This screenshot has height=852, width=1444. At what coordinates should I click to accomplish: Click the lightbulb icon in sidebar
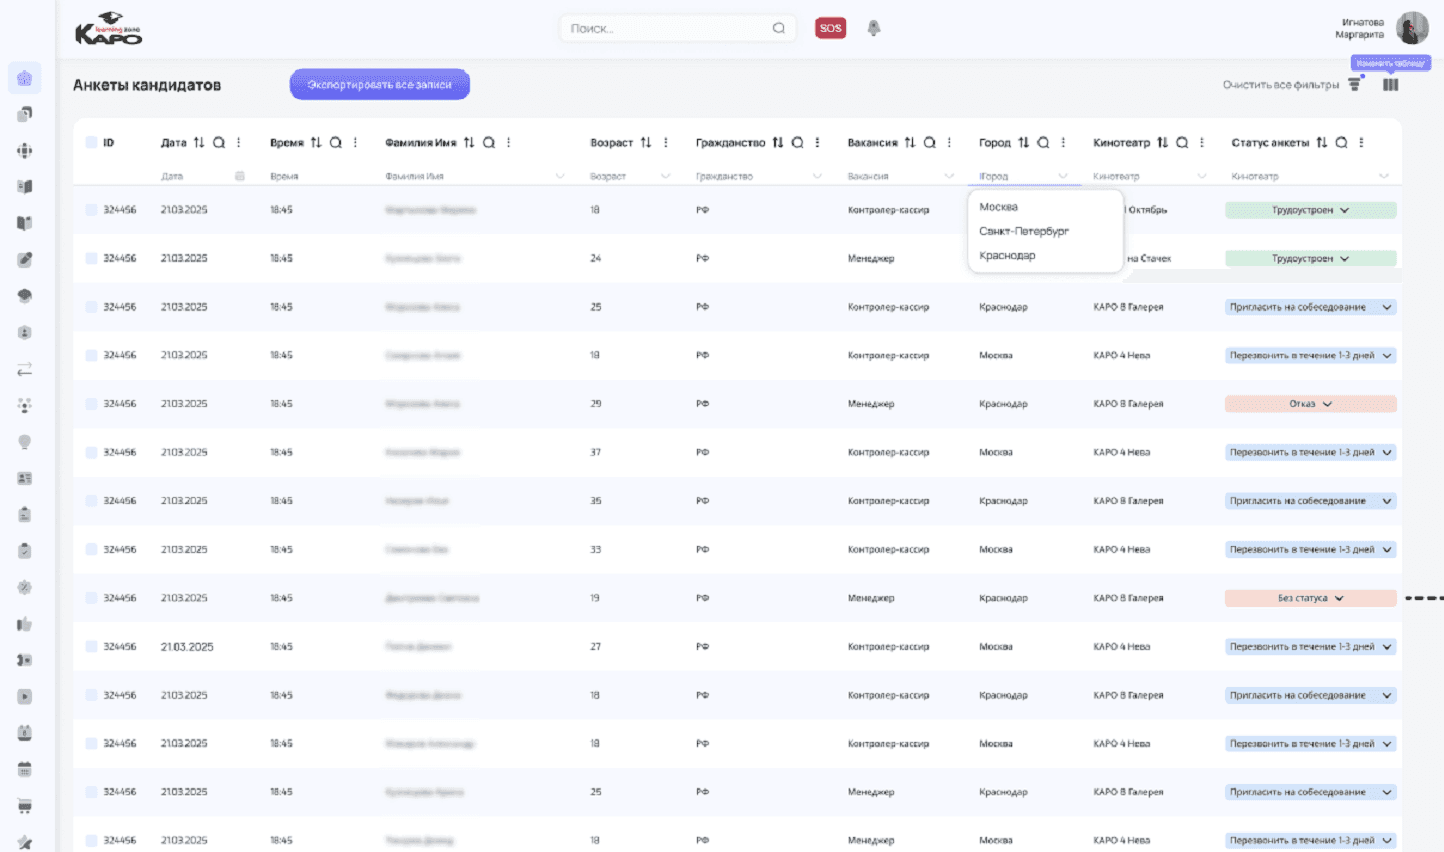pyautogui.click(x=25, y=442)
